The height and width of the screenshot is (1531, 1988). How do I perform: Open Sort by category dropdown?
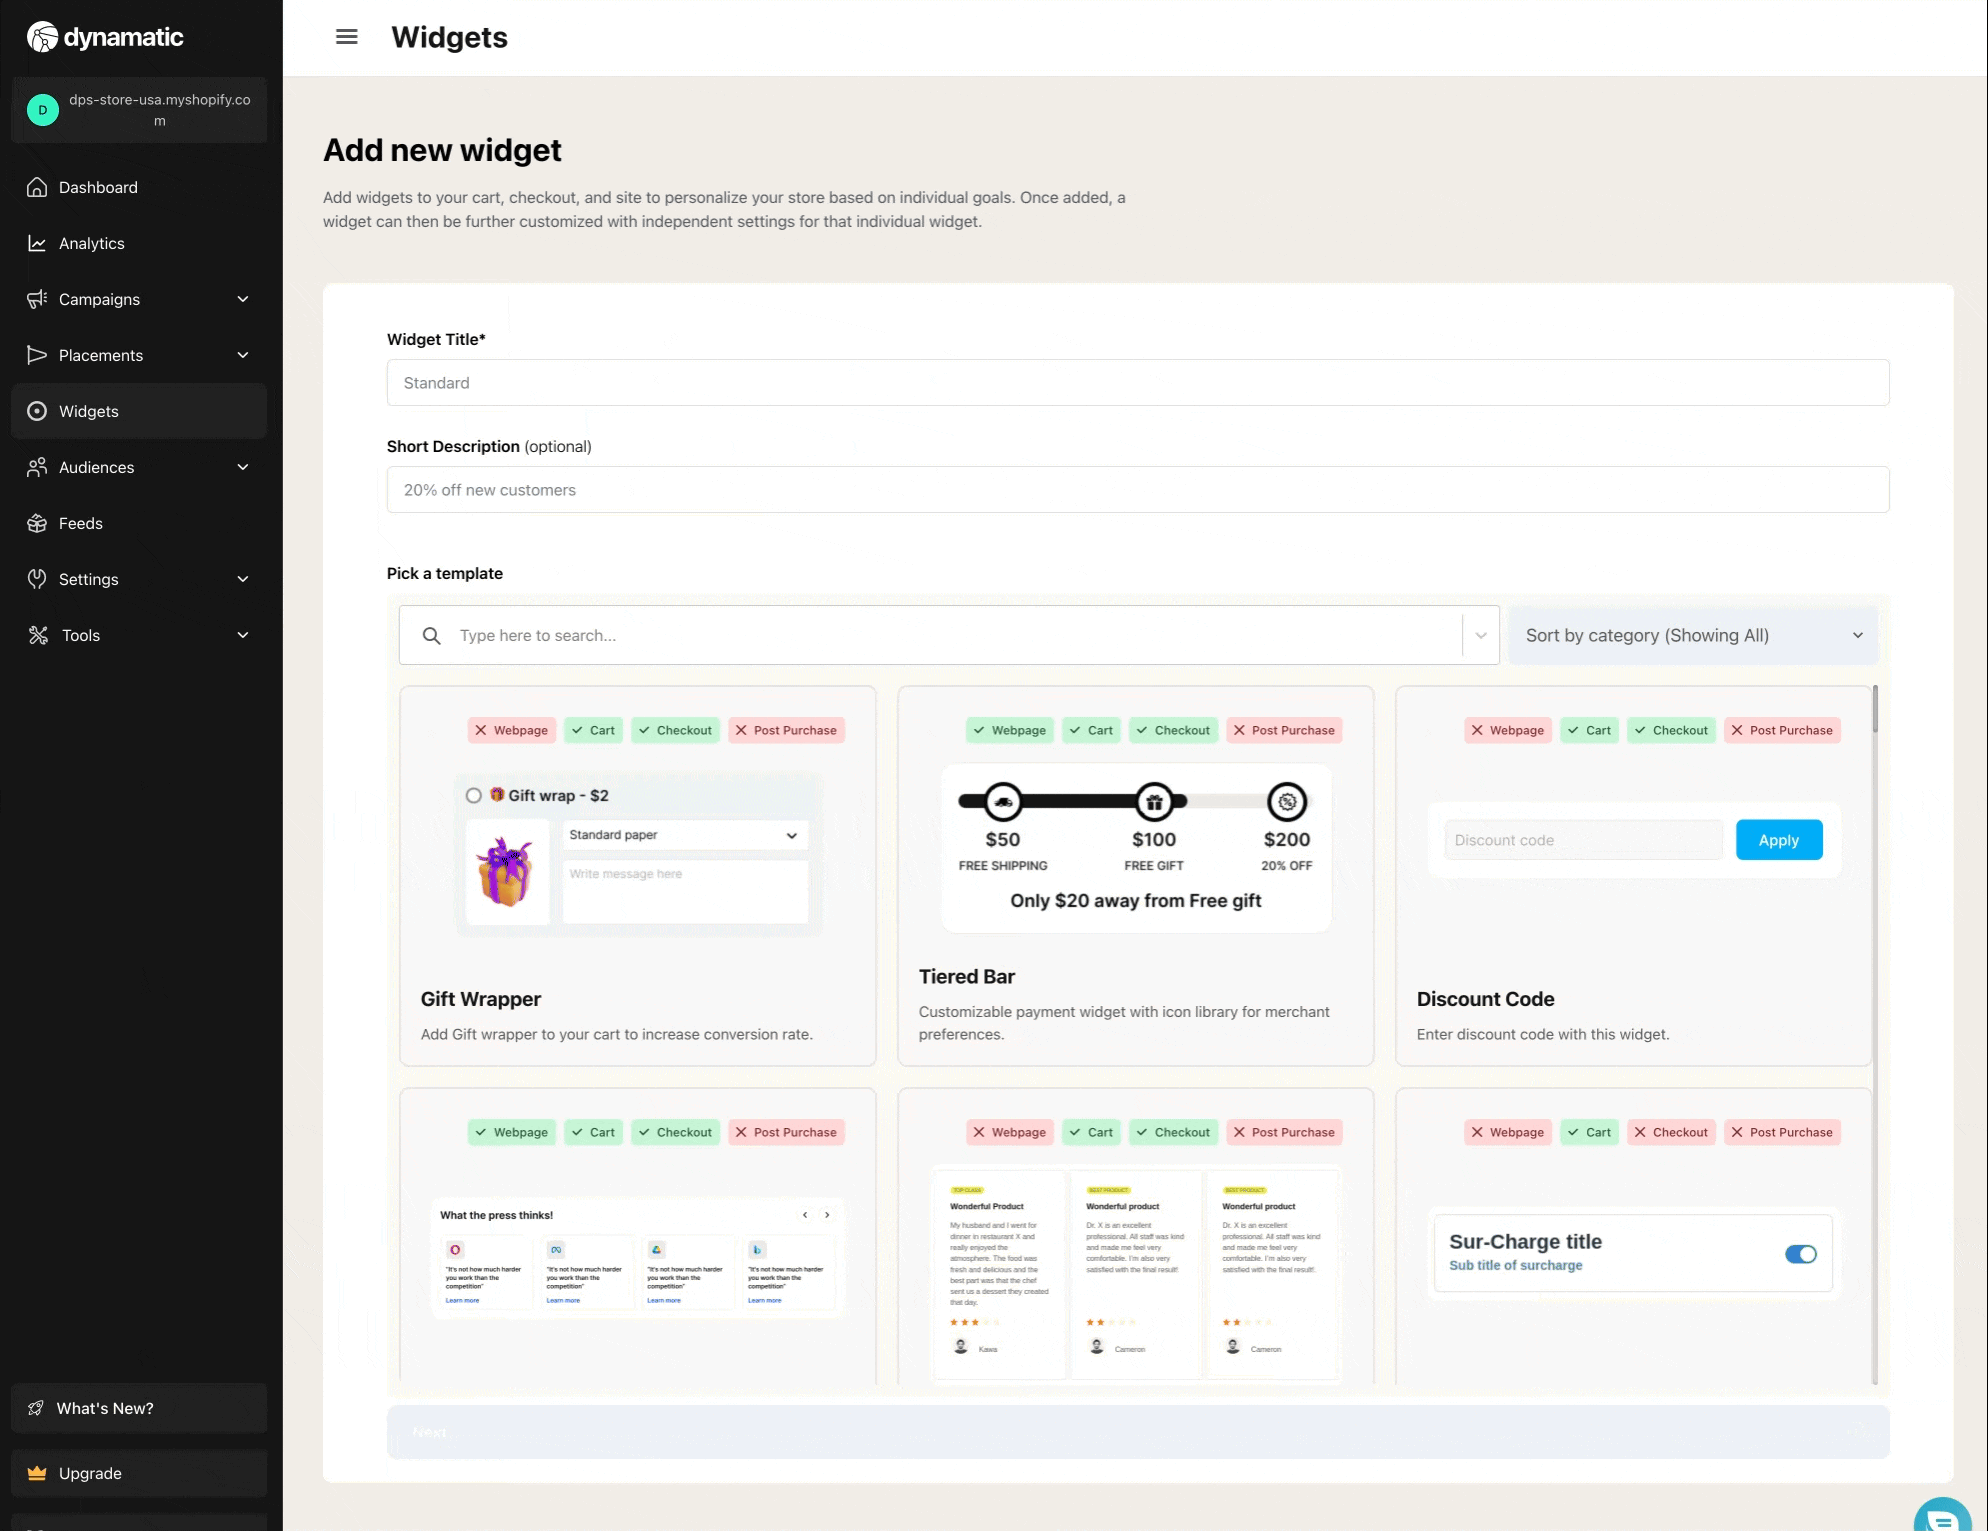[x=1693, y=636]
